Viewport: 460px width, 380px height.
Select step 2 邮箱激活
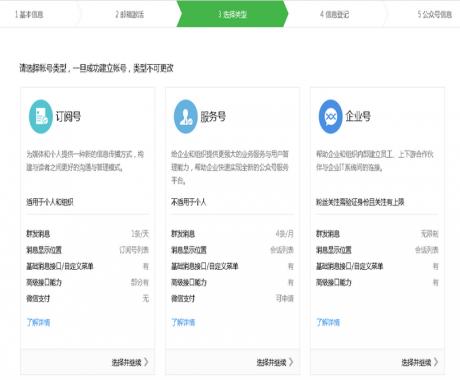[130, 15]
